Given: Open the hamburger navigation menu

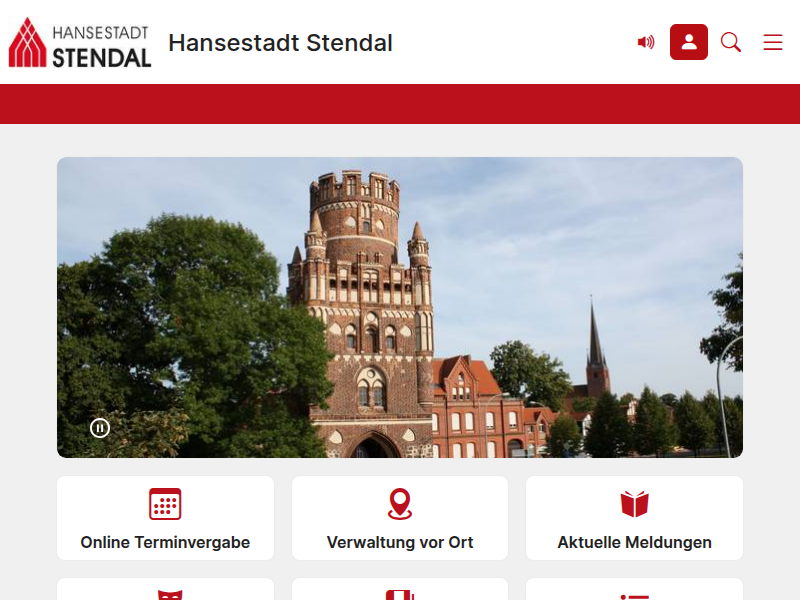Looking at the screenshot, I should click(x=773, y=42).
